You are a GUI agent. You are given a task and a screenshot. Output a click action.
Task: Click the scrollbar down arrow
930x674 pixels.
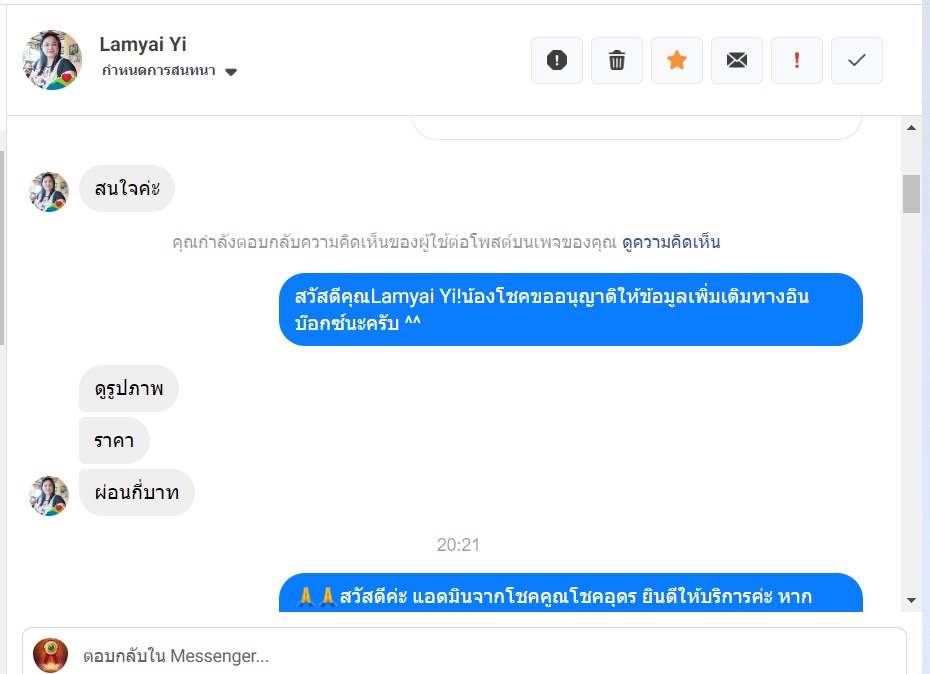(912, 600)
